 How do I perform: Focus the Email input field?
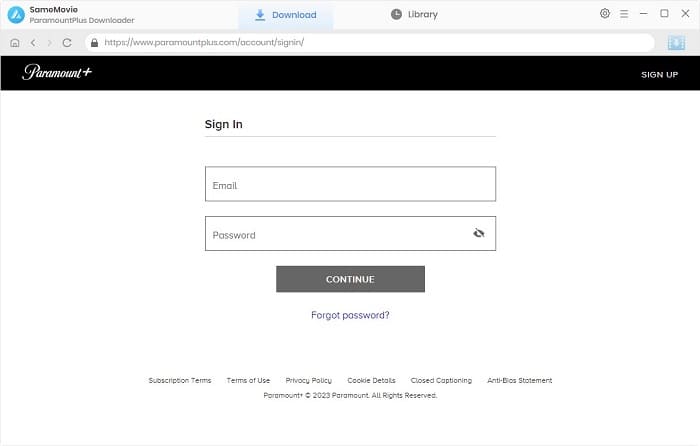tap(350, 184)
